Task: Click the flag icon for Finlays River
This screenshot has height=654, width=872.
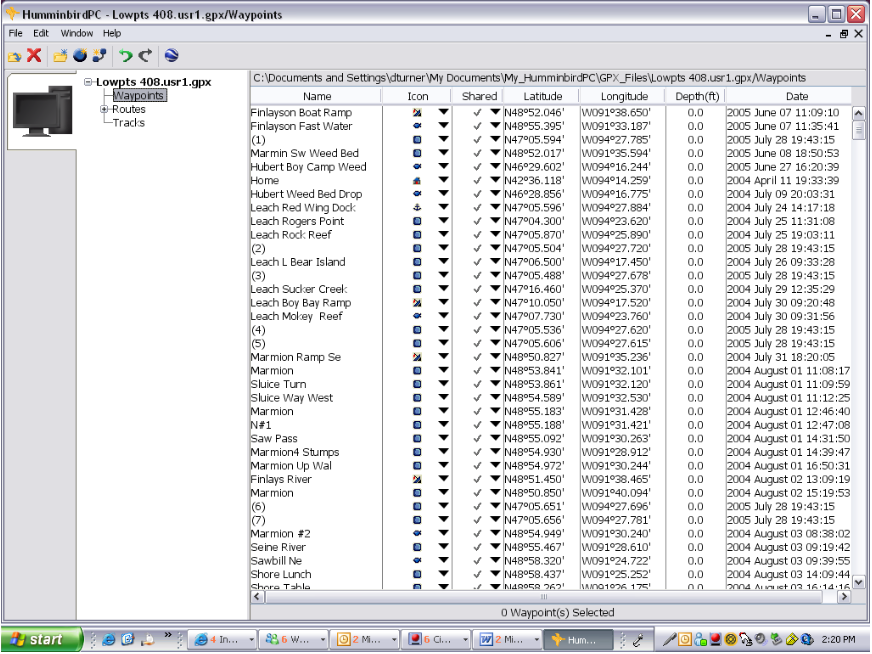Action: (417, 479)
